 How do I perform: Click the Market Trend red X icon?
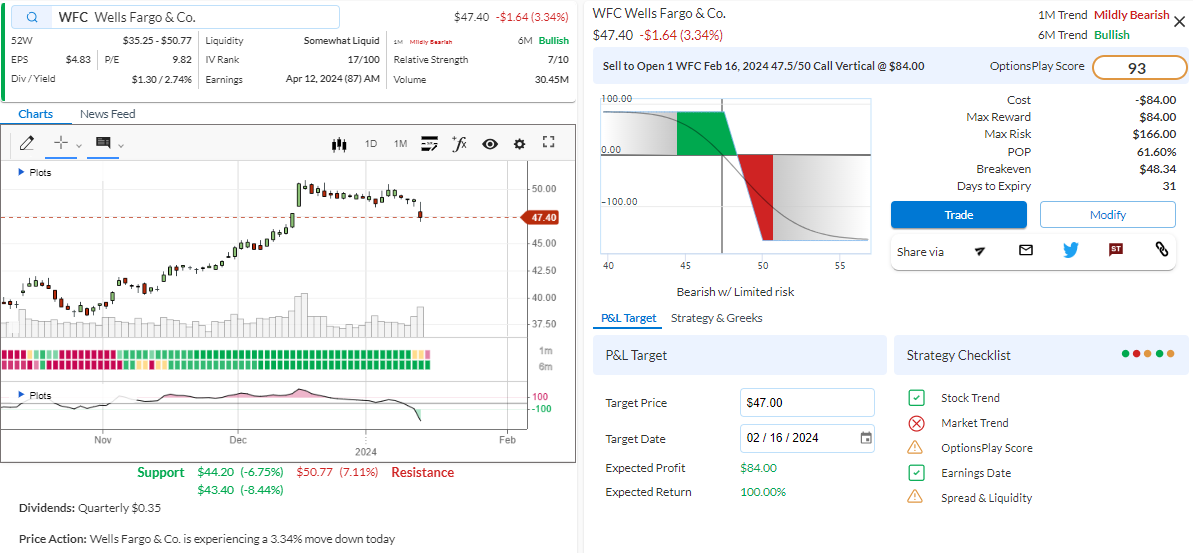(916, 423)
